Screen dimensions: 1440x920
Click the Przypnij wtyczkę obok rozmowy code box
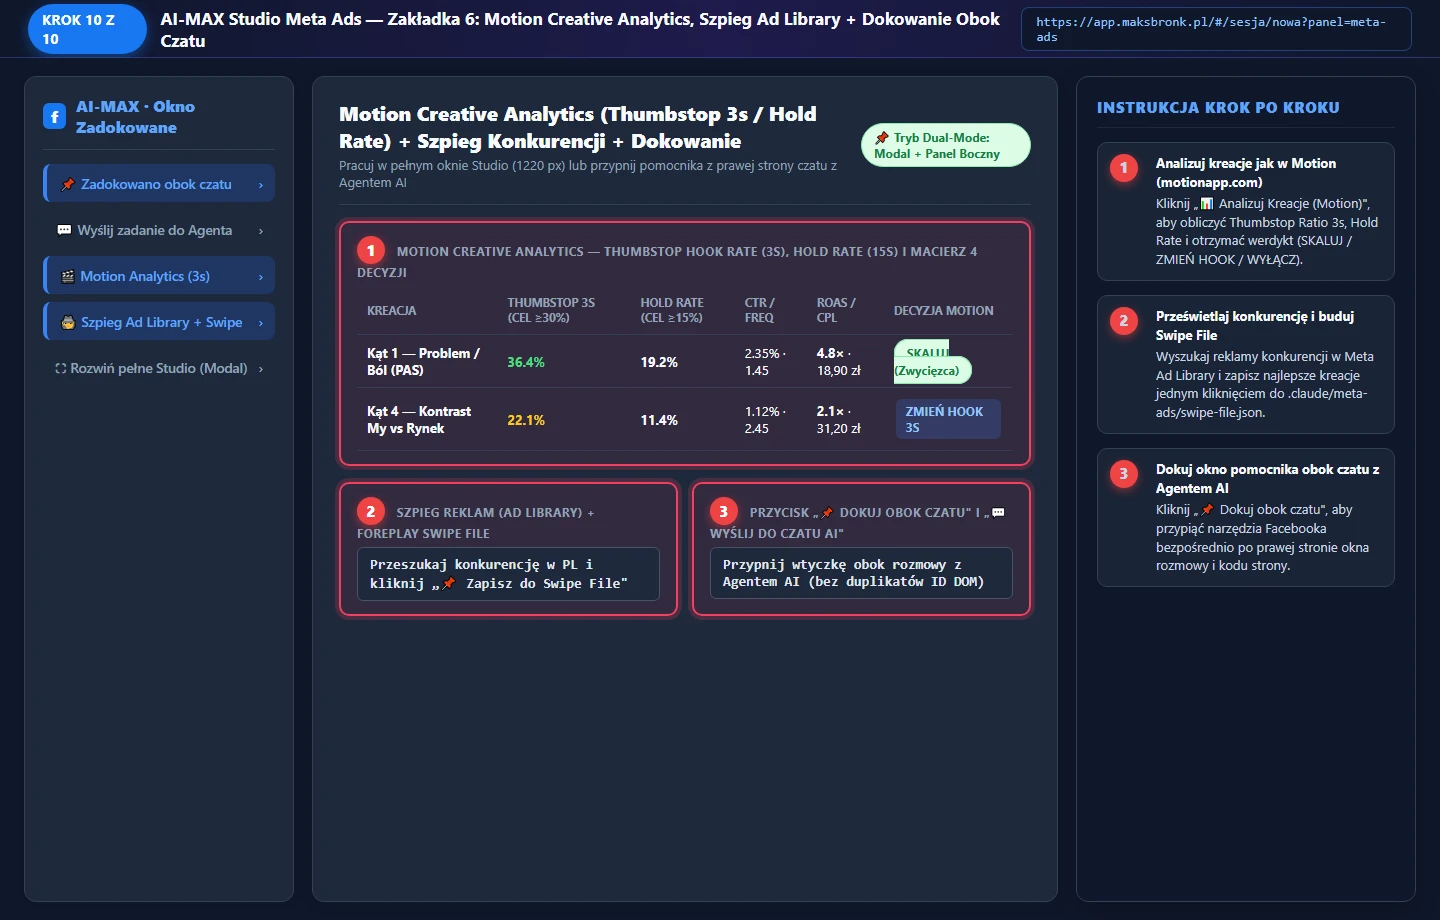point(861,573)
